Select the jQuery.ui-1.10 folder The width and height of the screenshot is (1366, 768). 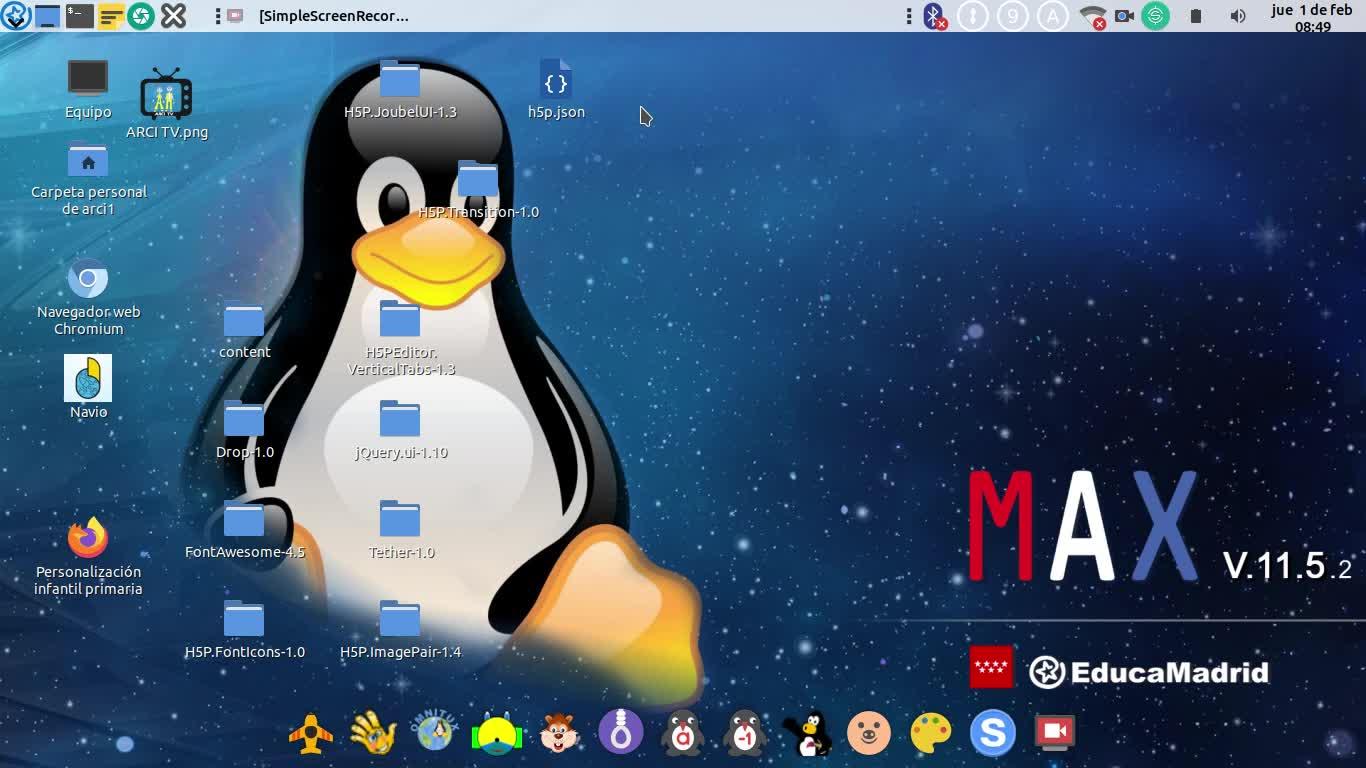400,430
